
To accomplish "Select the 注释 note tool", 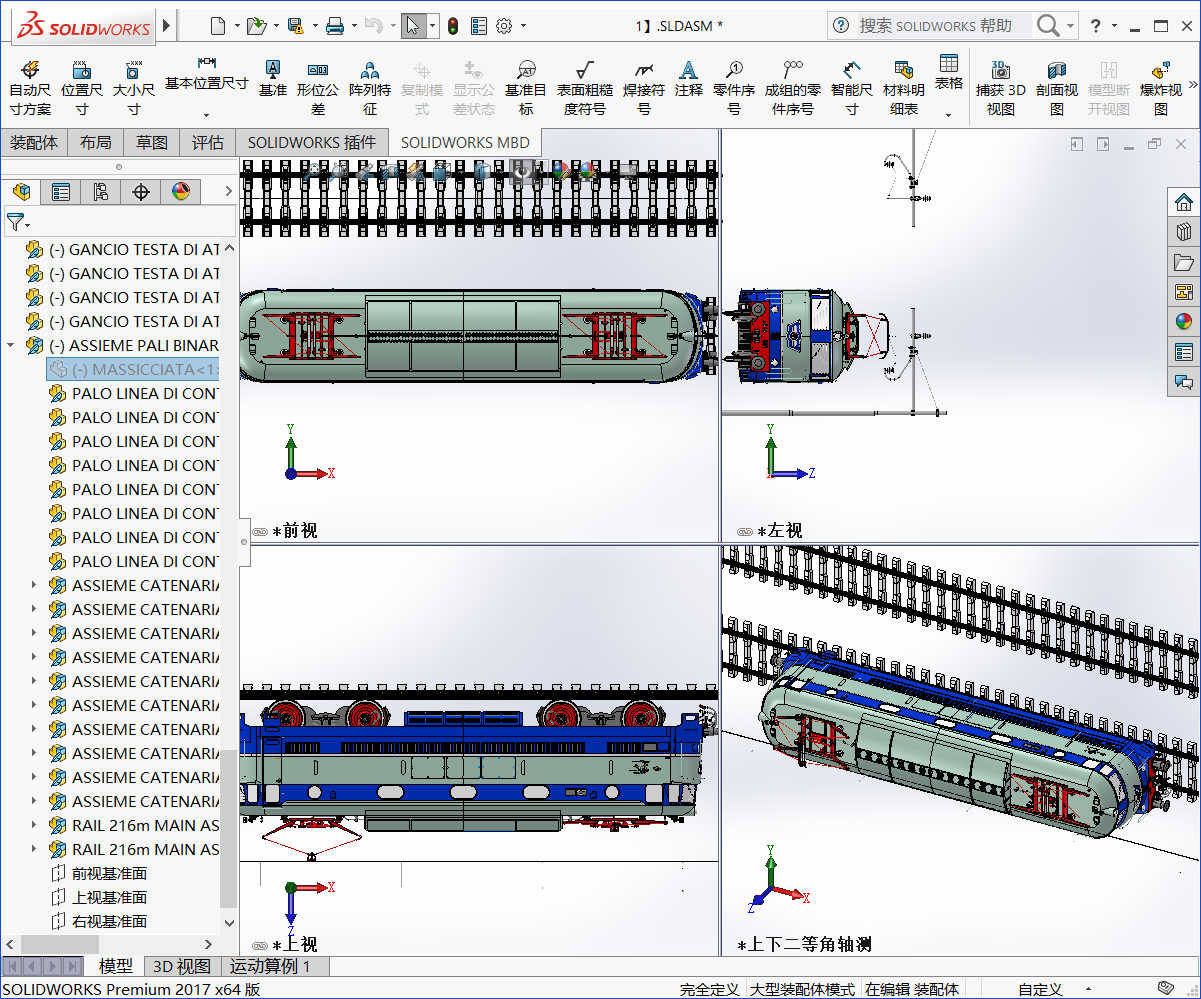I will (688, 78).
